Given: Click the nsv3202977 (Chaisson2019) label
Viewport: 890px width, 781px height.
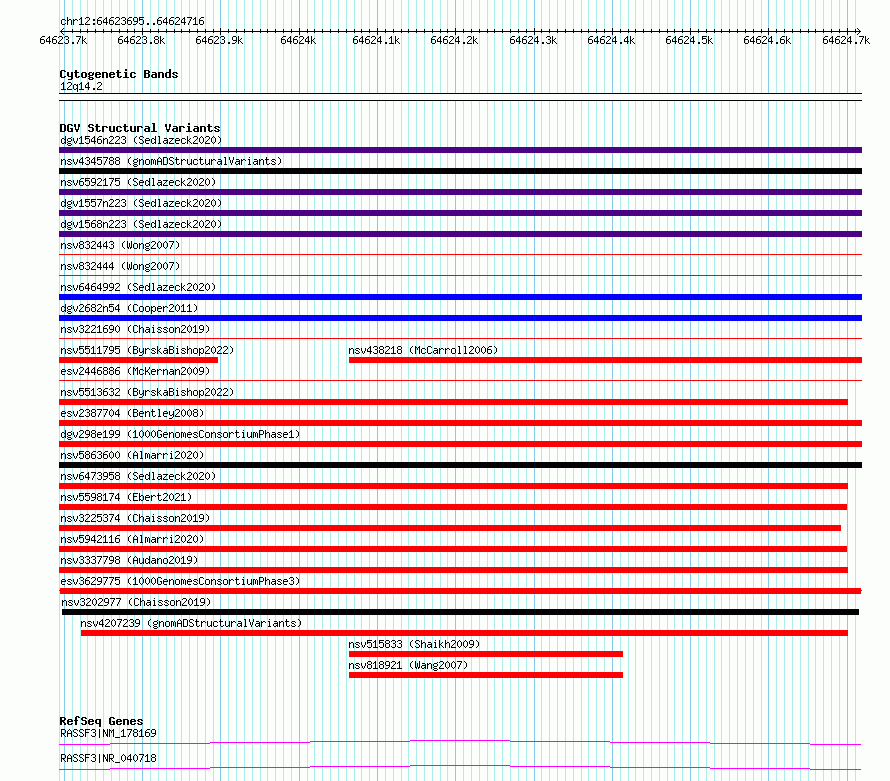Looking at the screenshot, I should (136, 602).
